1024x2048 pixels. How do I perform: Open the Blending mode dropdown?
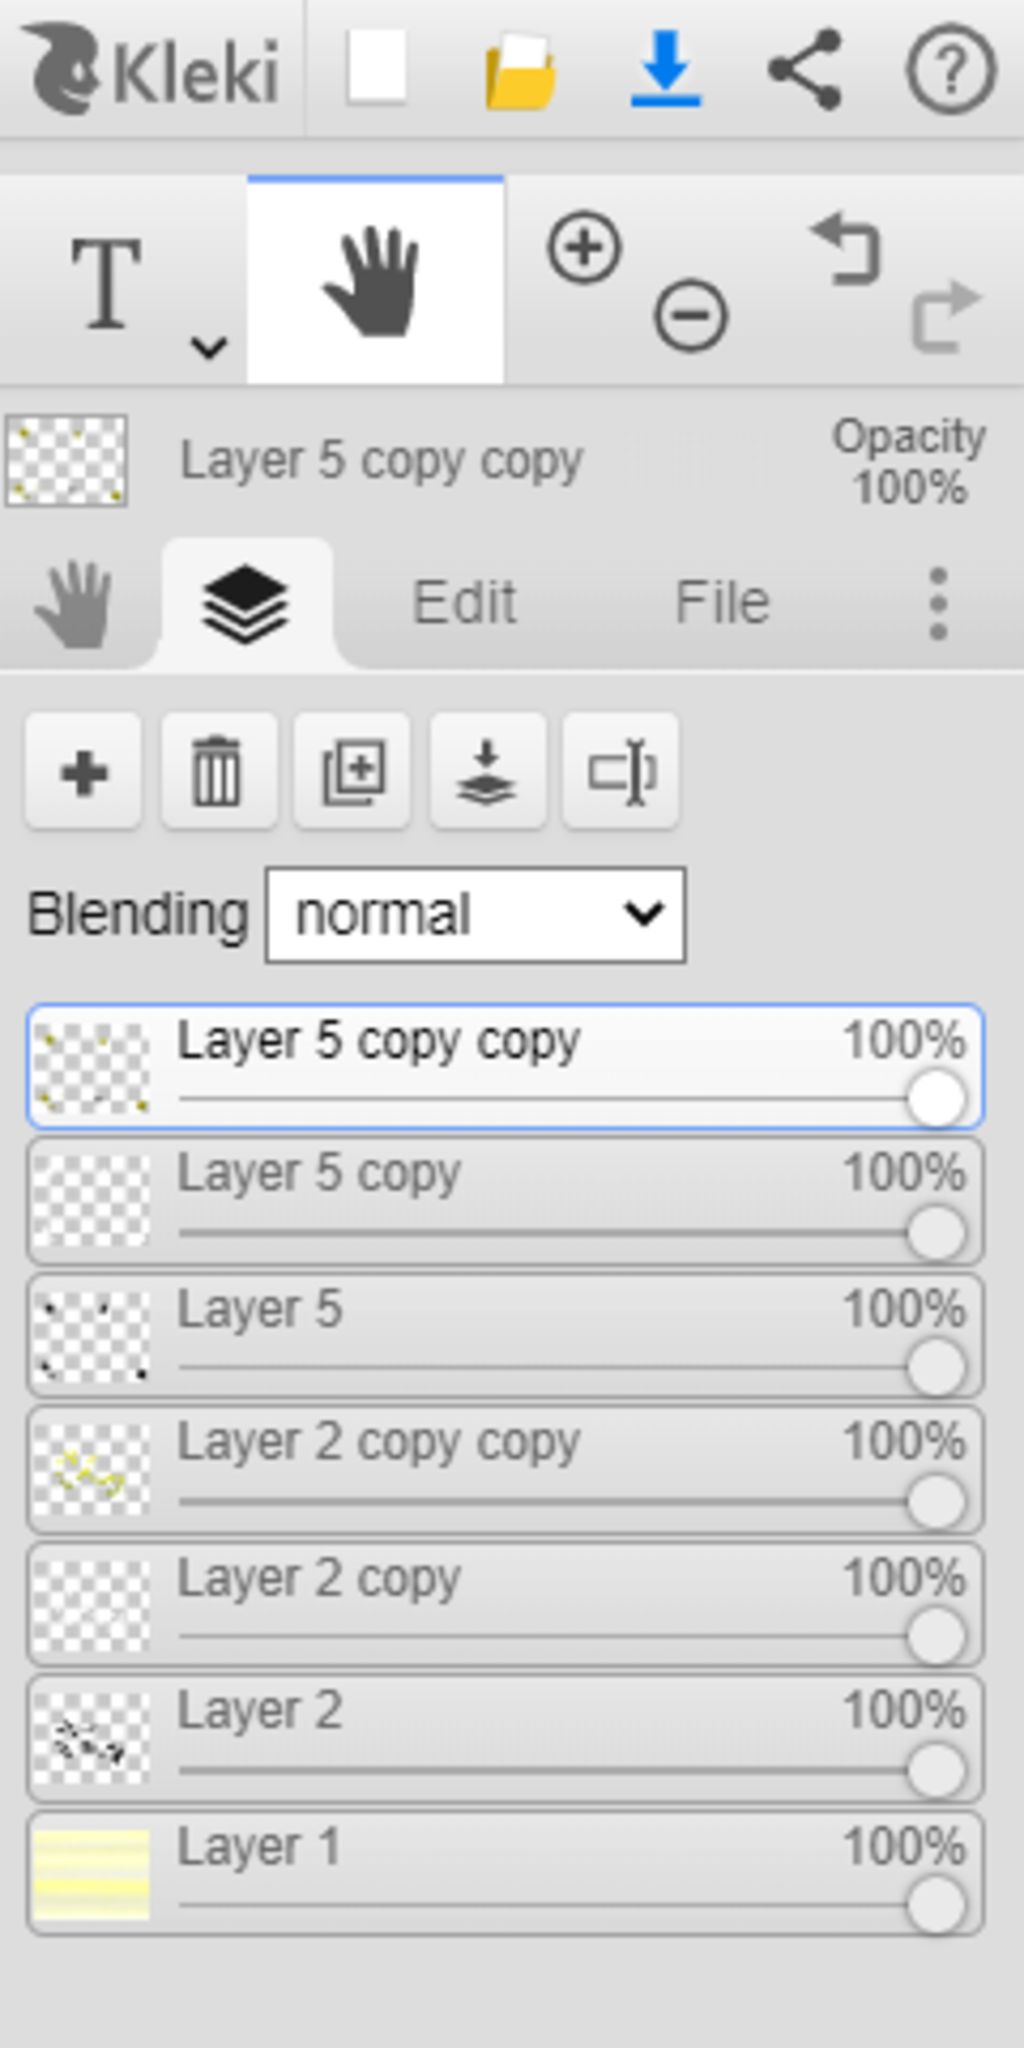[x=475, y=915]
